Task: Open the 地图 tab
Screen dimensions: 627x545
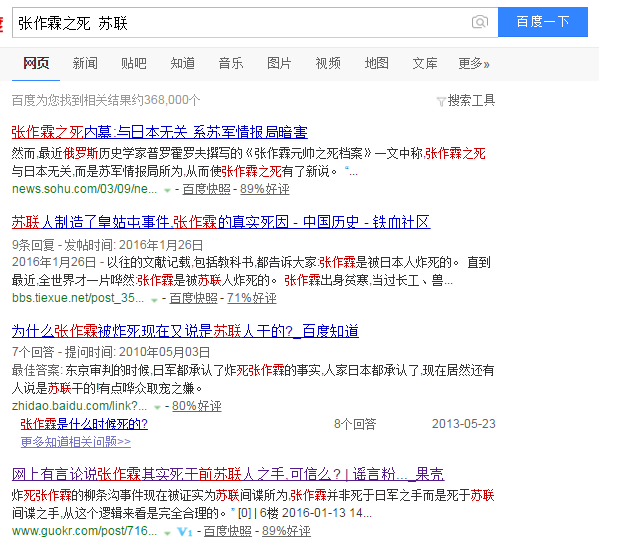Action: pyautogui.click(x=376, y=63)
